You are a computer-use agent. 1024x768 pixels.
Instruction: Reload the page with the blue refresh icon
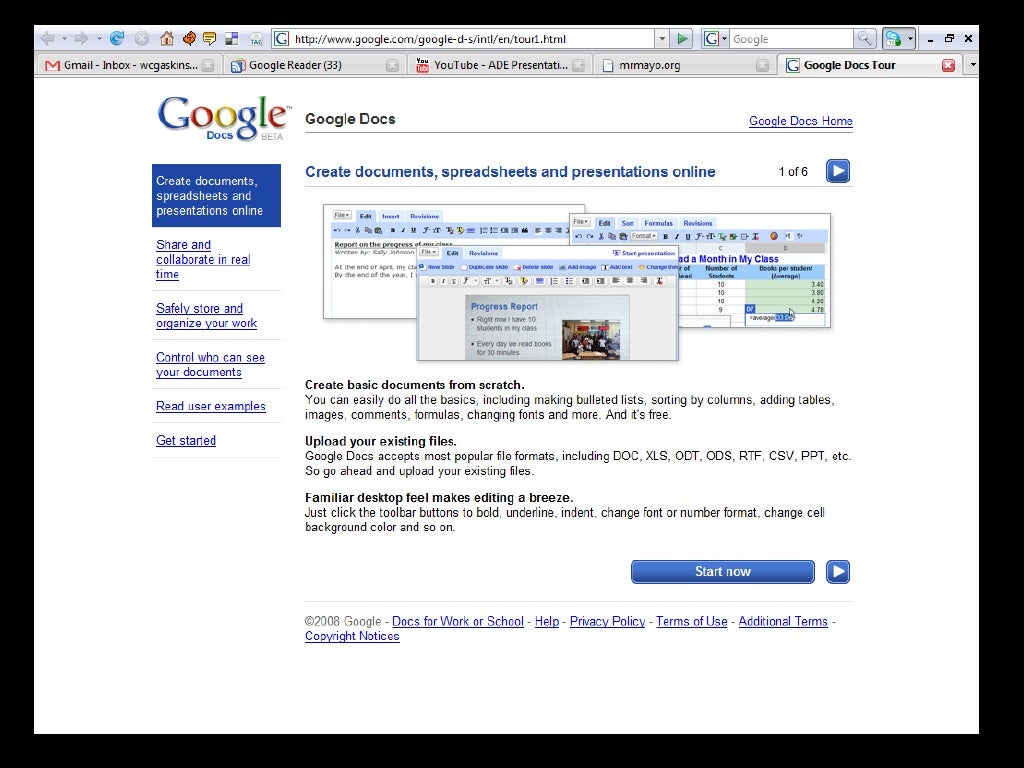[117, 39]
